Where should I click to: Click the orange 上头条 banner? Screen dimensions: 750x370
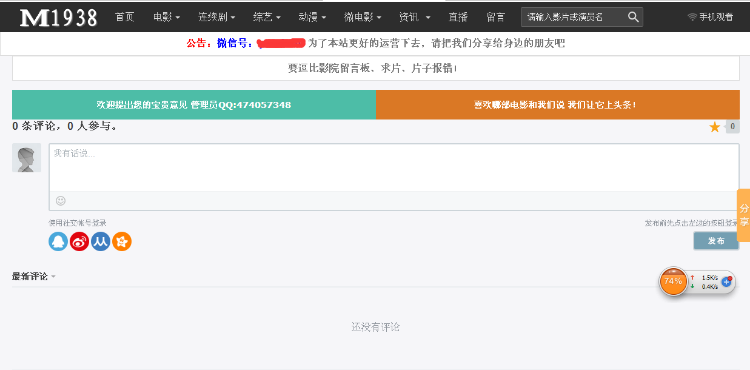558,105
